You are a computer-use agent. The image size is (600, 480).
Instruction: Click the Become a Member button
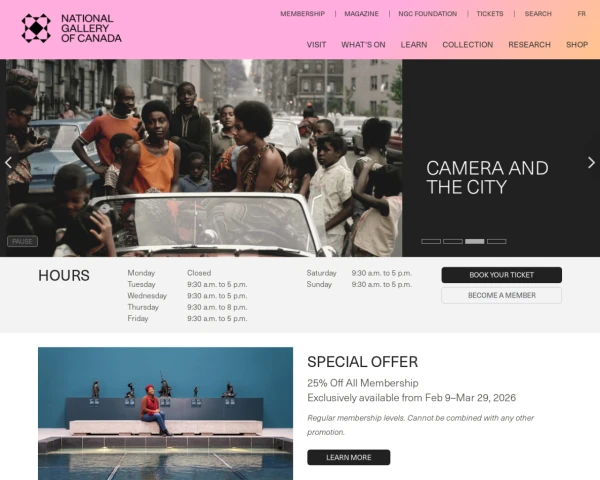(x=501, y=295)
